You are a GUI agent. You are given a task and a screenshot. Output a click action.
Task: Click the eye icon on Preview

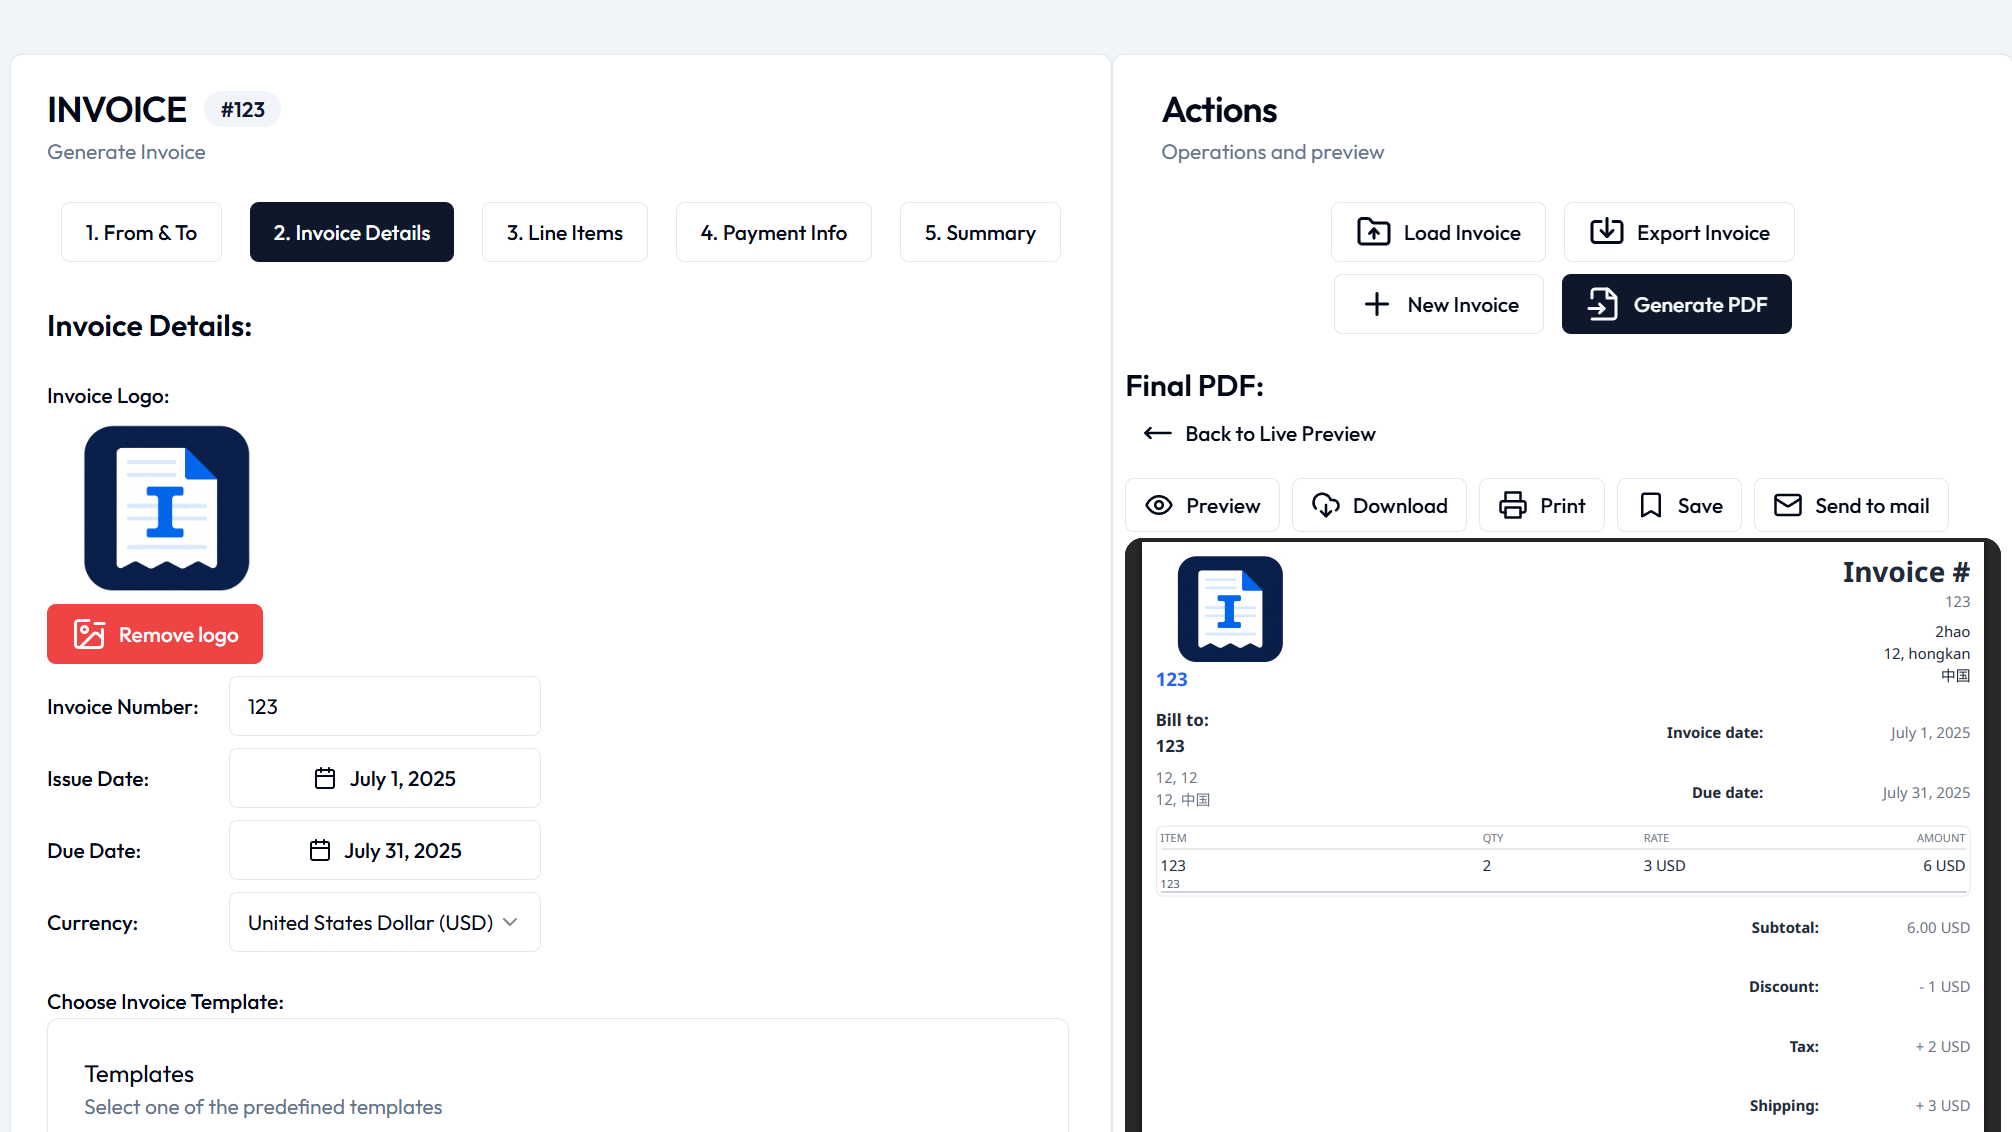(1158, 505)
